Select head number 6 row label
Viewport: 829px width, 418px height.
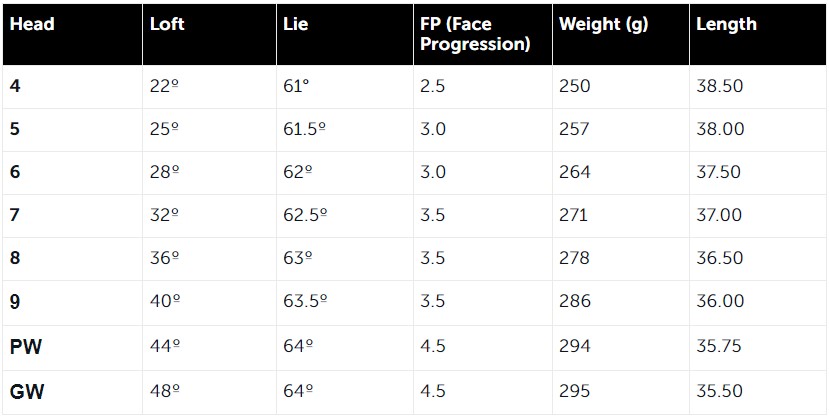coord(15,172)
